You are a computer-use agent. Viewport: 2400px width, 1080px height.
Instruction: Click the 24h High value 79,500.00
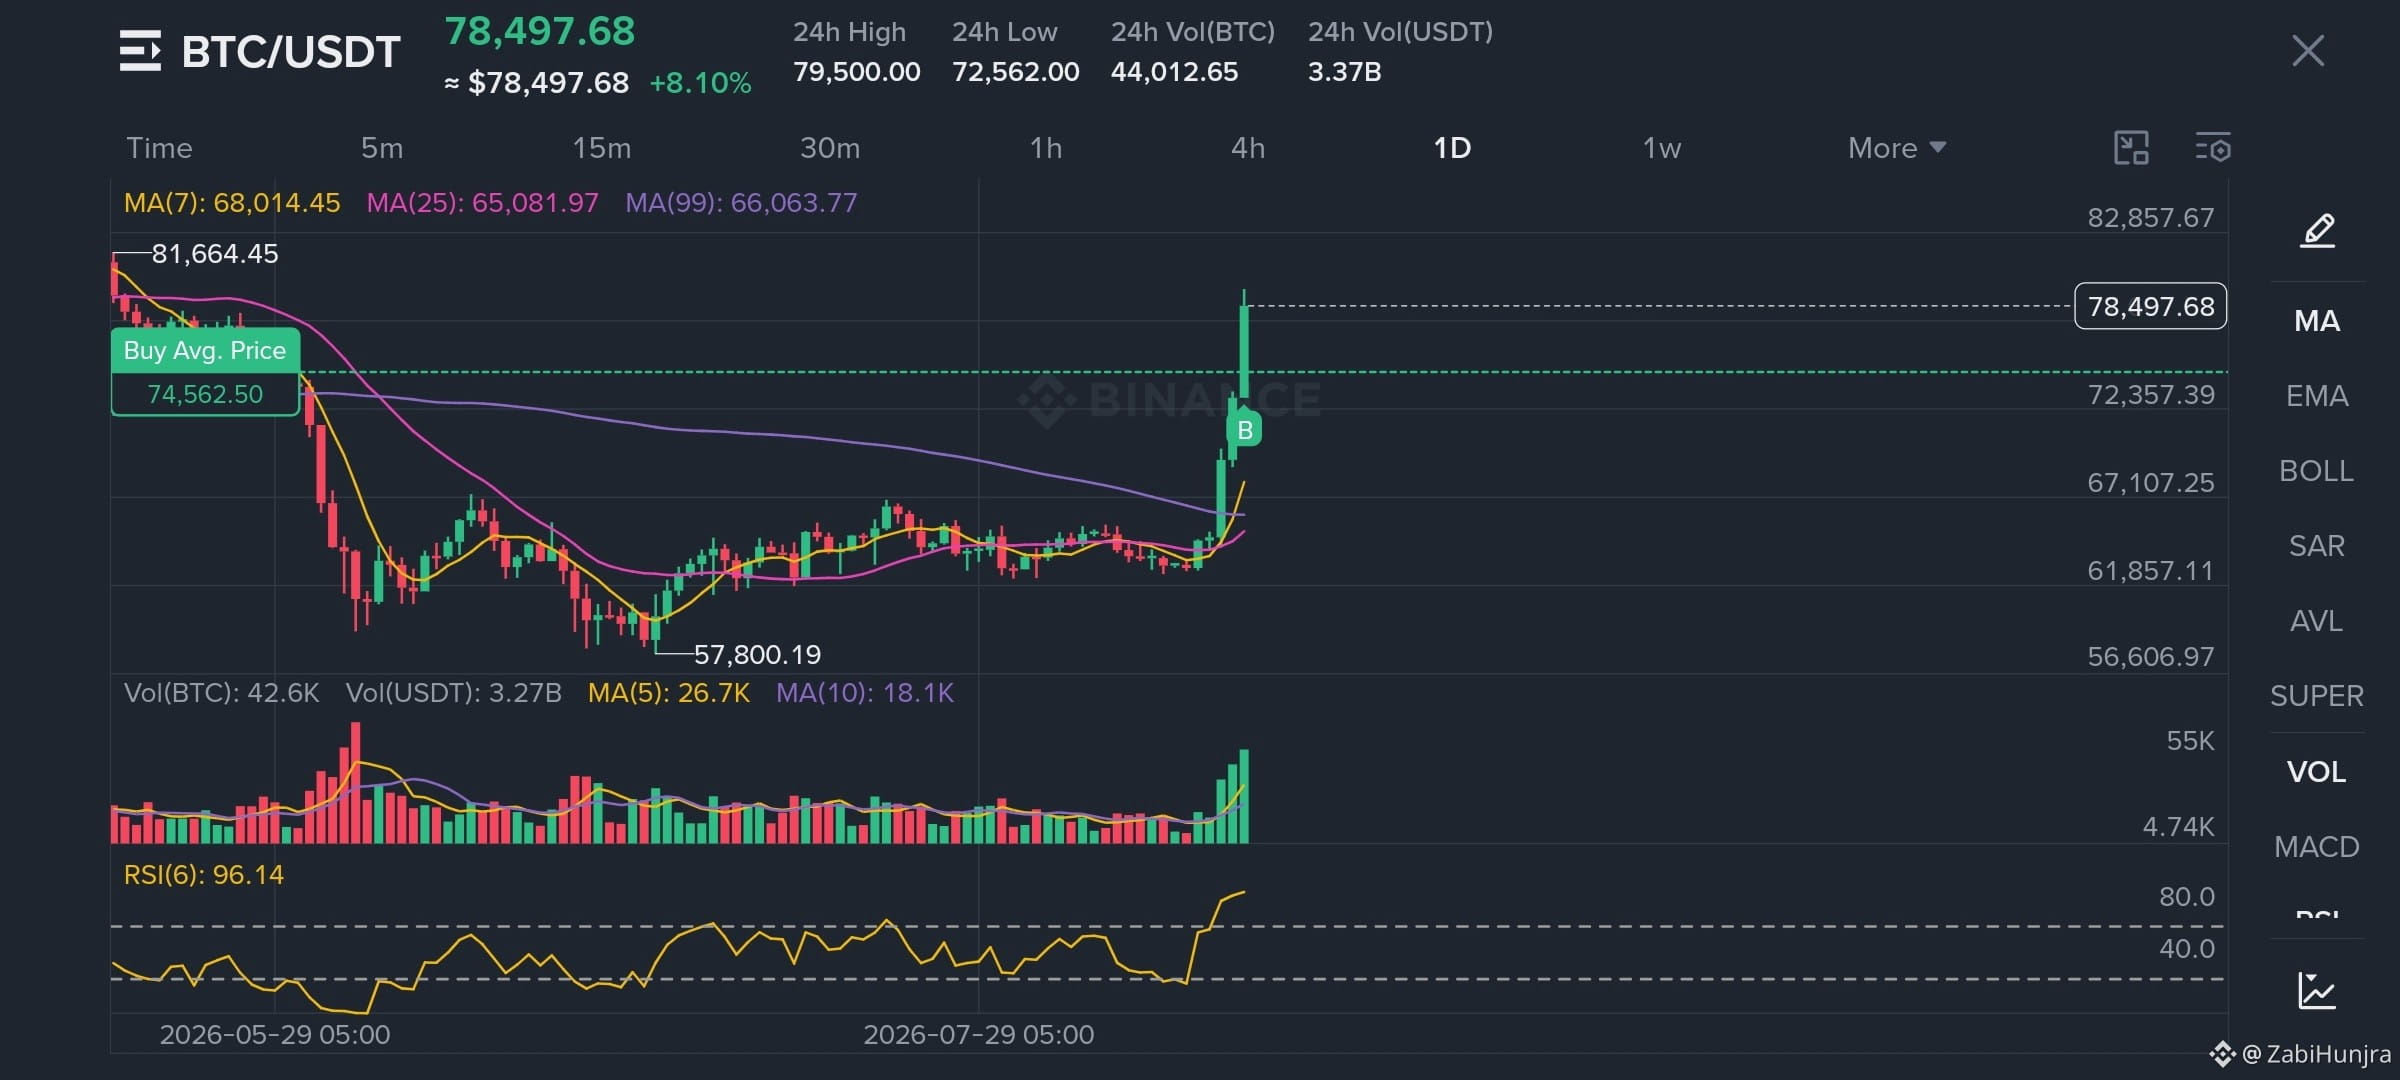(x=857, y=72)
